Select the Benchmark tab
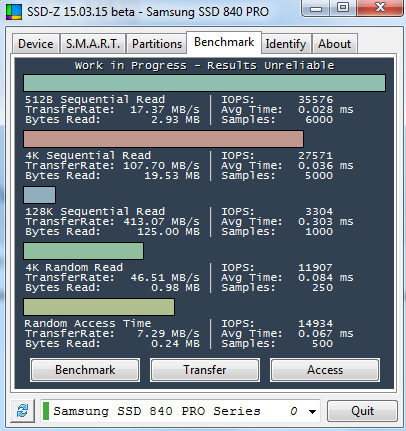The height and width of the screenshot is (431, 406). (x=224, y=42)
